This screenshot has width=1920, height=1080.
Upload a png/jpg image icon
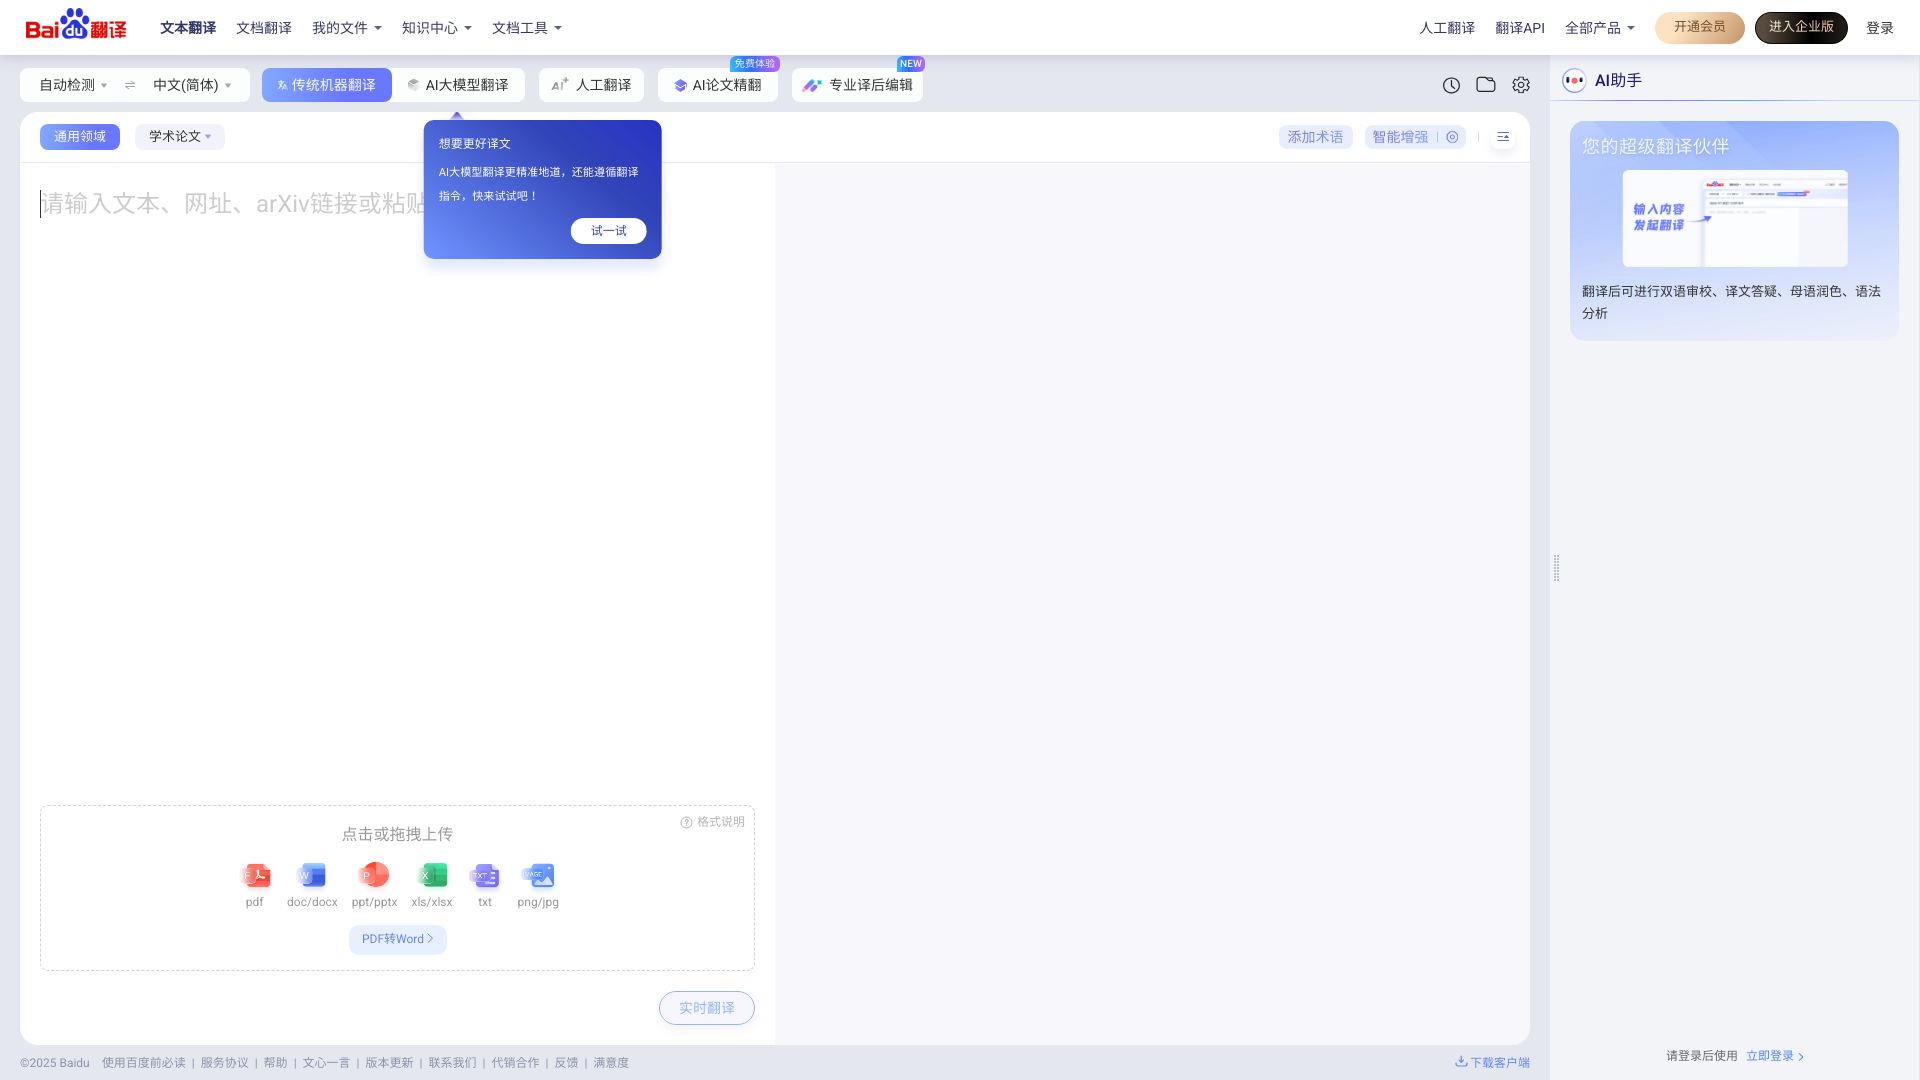pyautogui.click(x=538, y=876)
